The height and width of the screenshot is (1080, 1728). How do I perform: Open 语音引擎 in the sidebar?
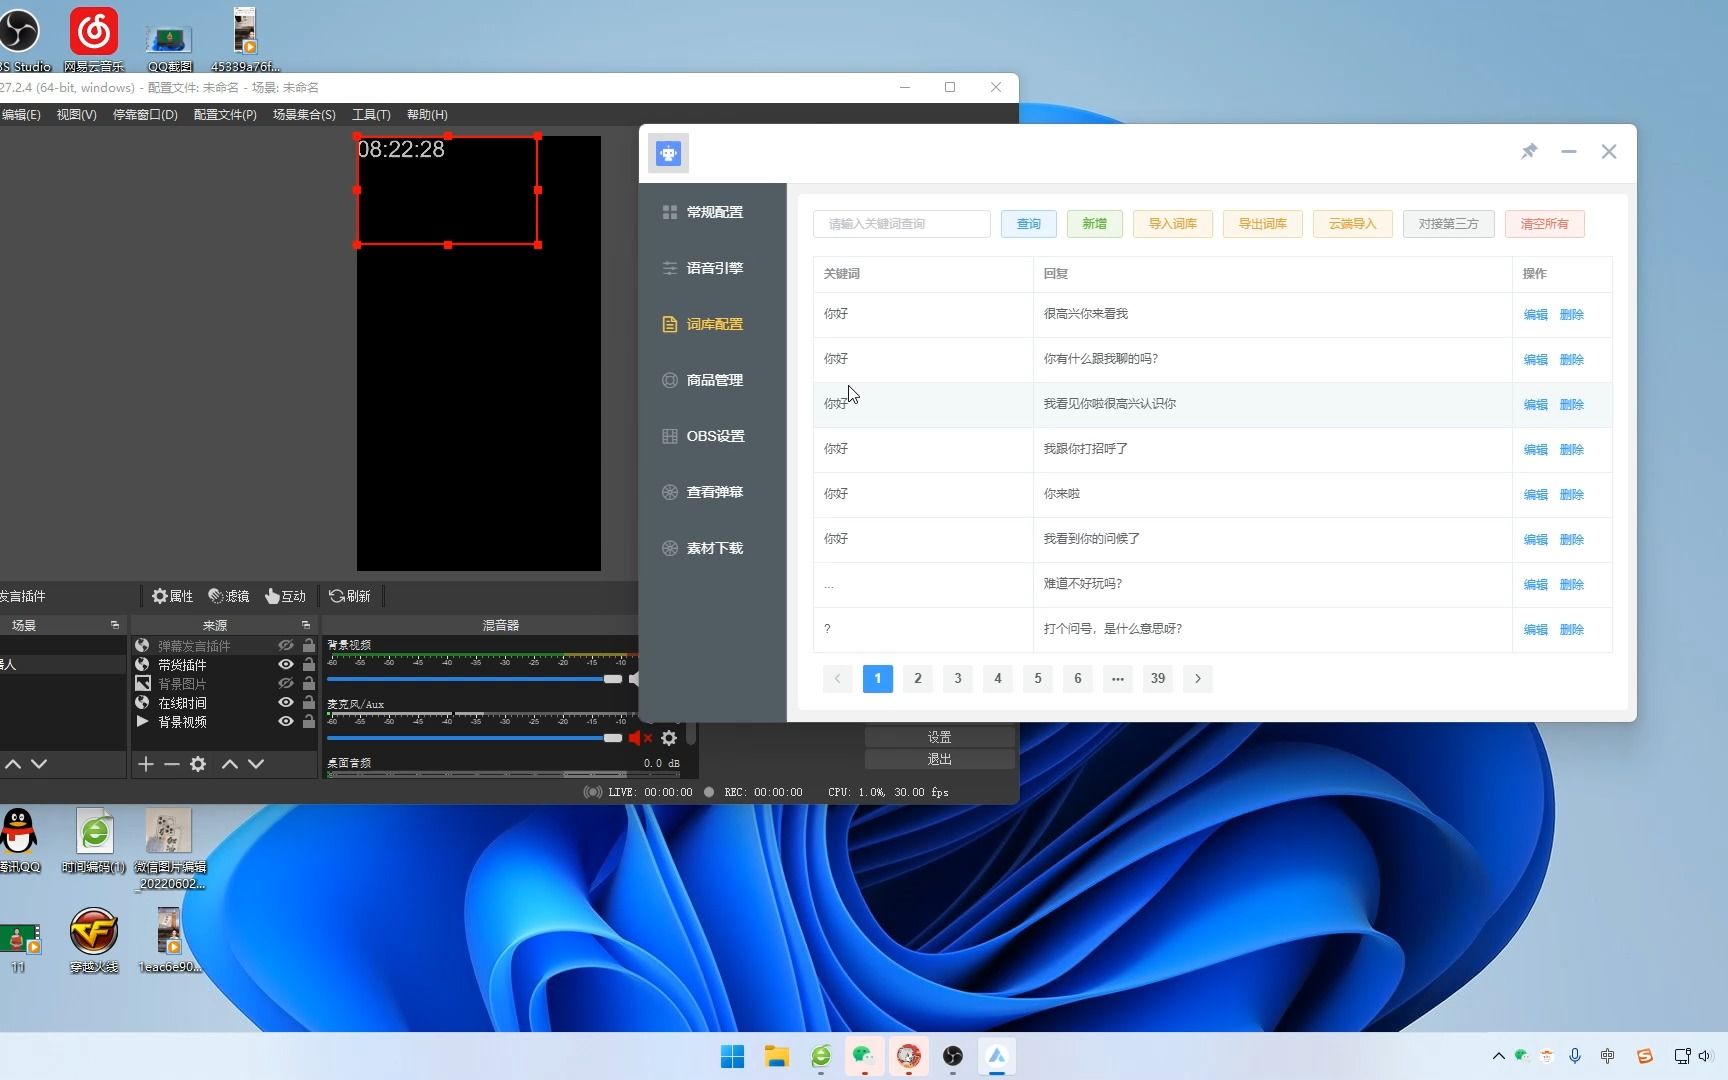point(703,268)
